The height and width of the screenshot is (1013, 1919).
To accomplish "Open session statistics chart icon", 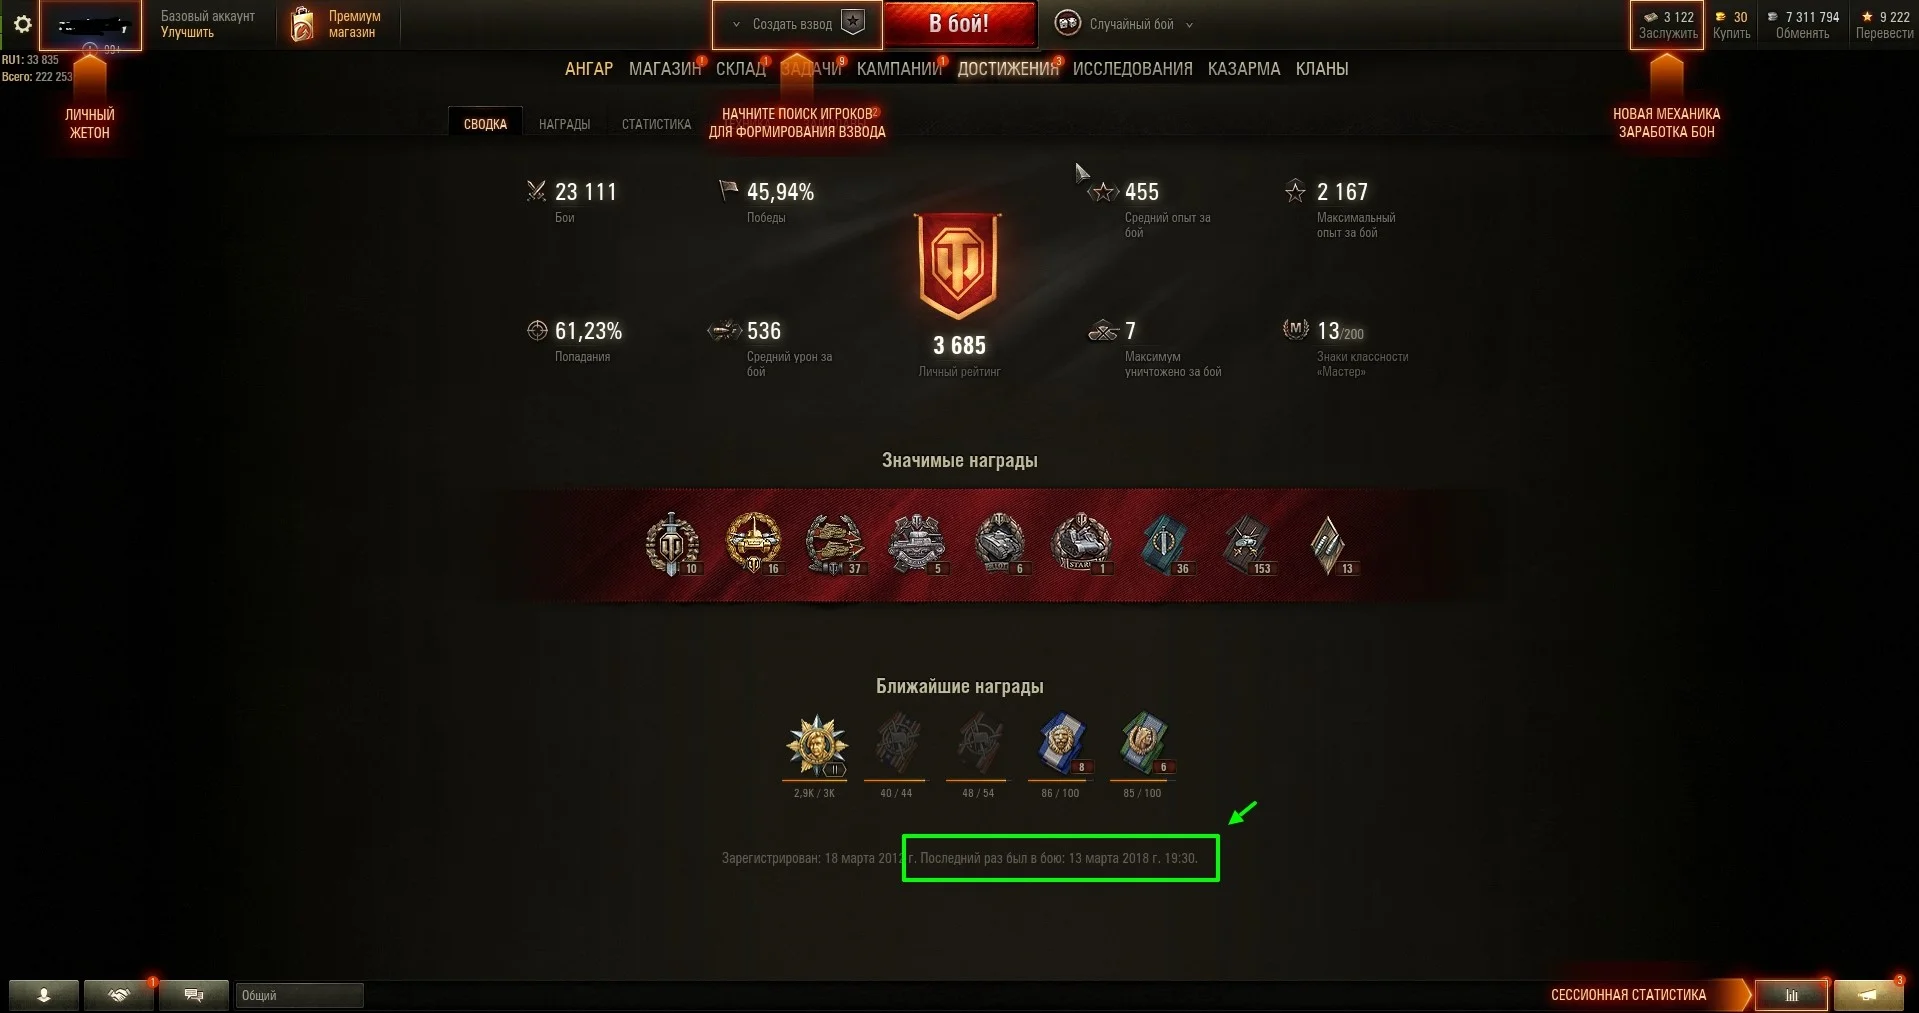I will (x=1791, y=995).
